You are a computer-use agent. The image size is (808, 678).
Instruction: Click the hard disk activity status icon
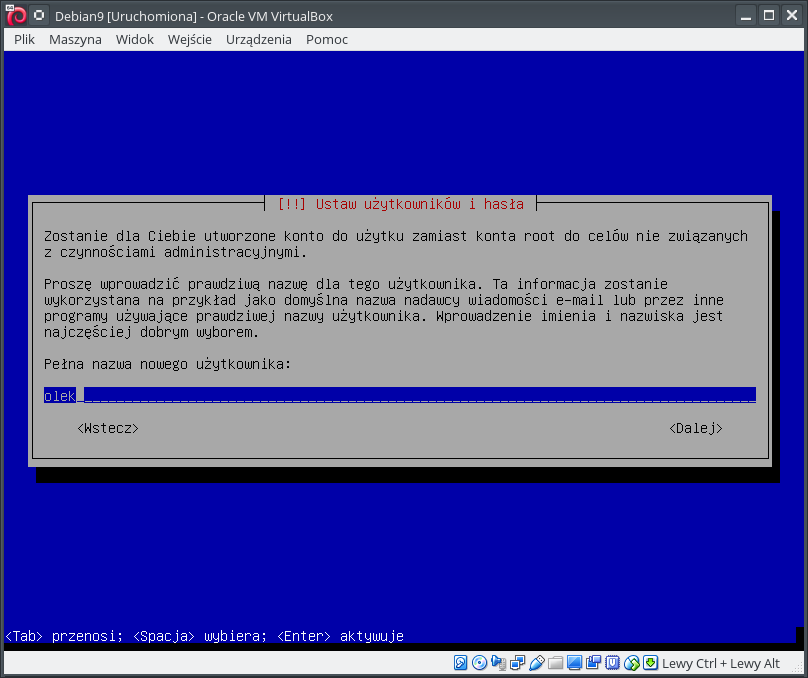click(x=461, y=663)
